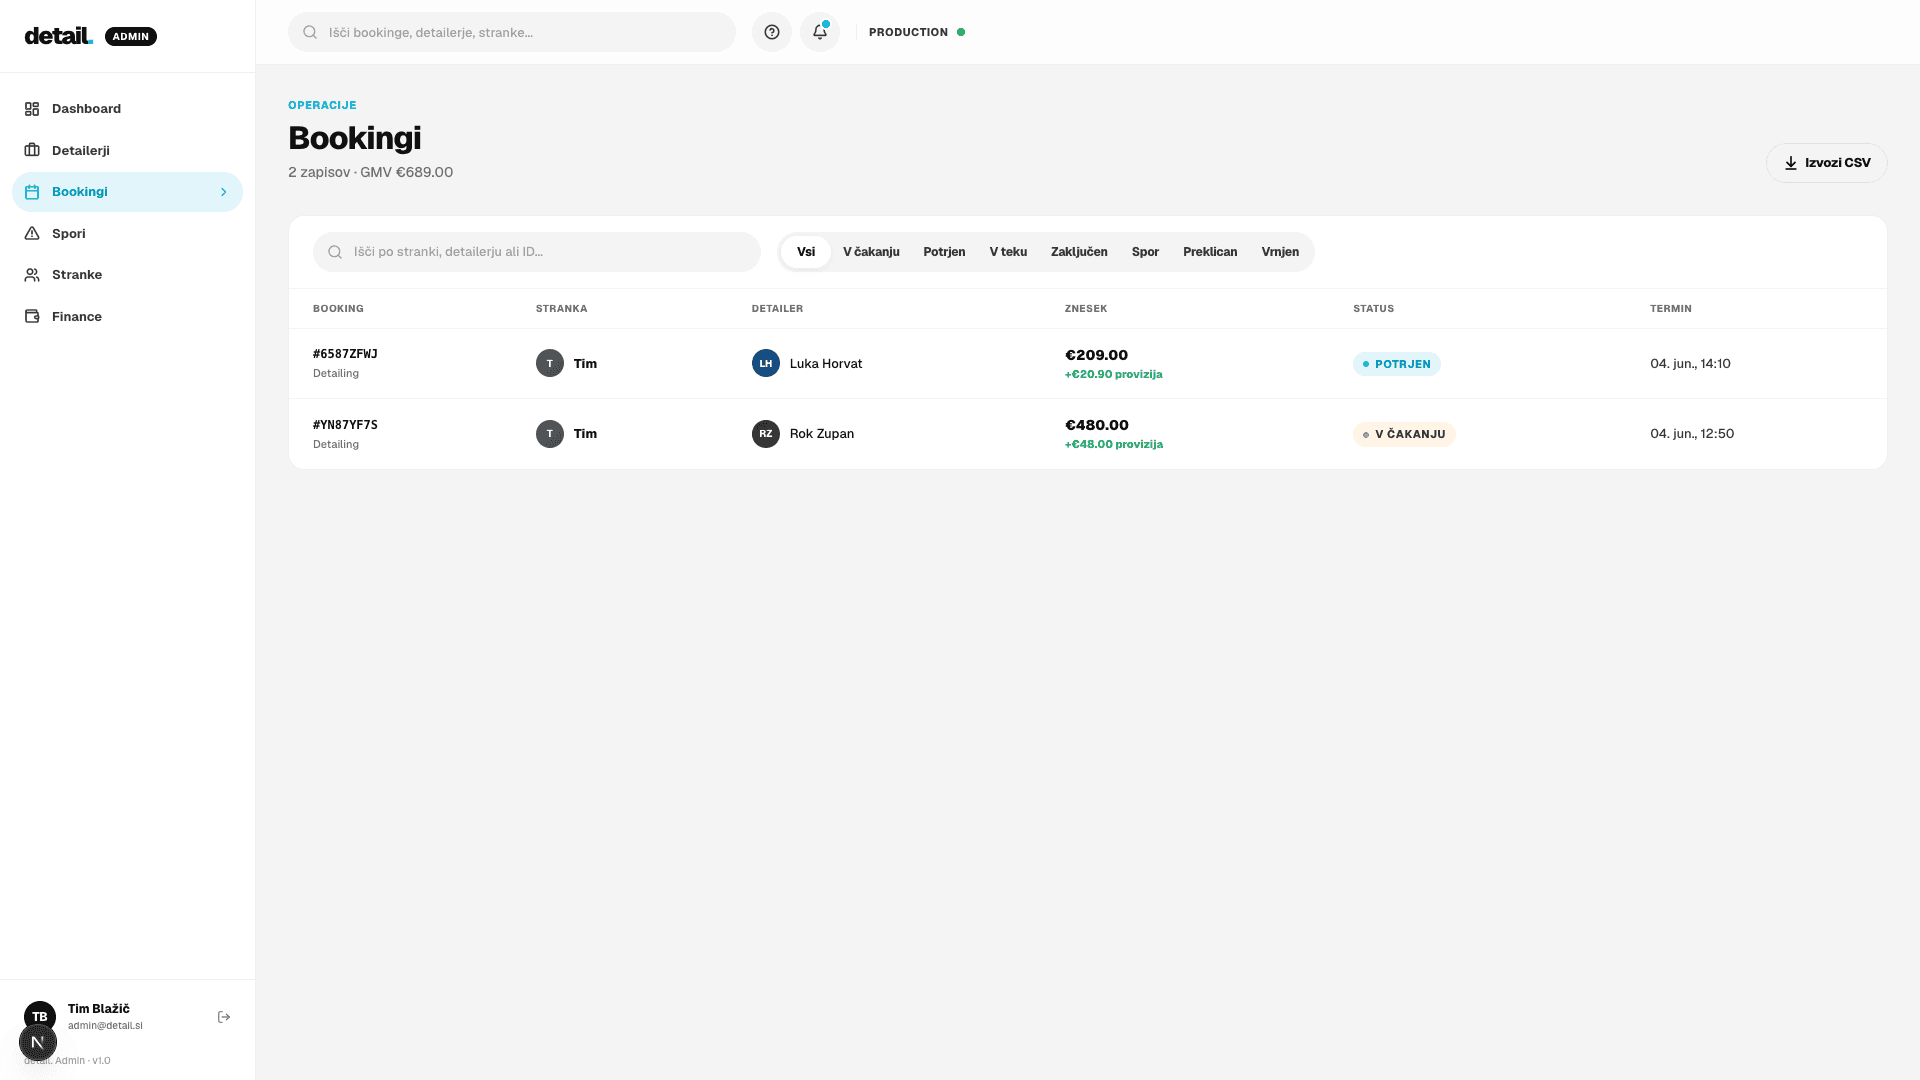This screenshot has height=1080, width=1920.
Task: Click the 2 zapisov GMV summary
Action: (x=370, y=172)
